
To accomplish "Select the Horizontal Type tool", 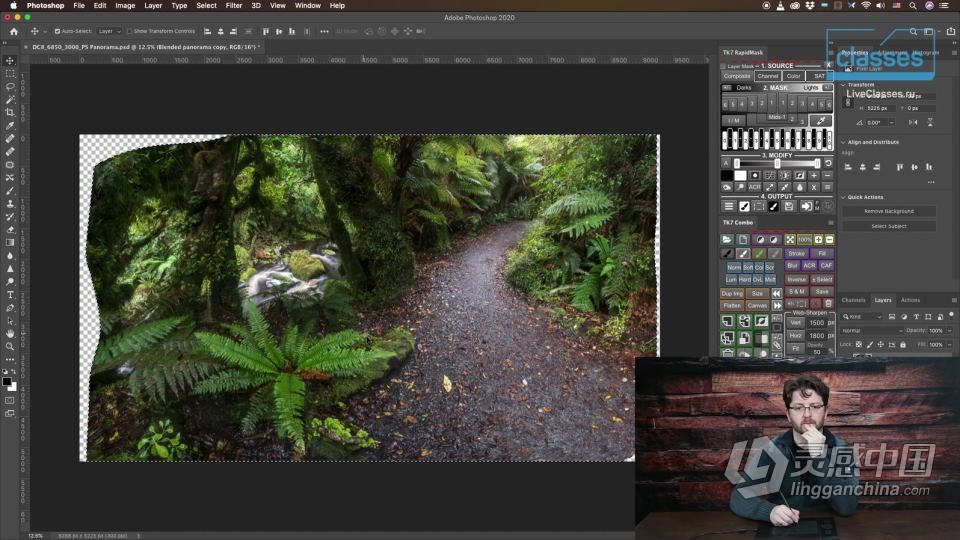I will 10,295.
